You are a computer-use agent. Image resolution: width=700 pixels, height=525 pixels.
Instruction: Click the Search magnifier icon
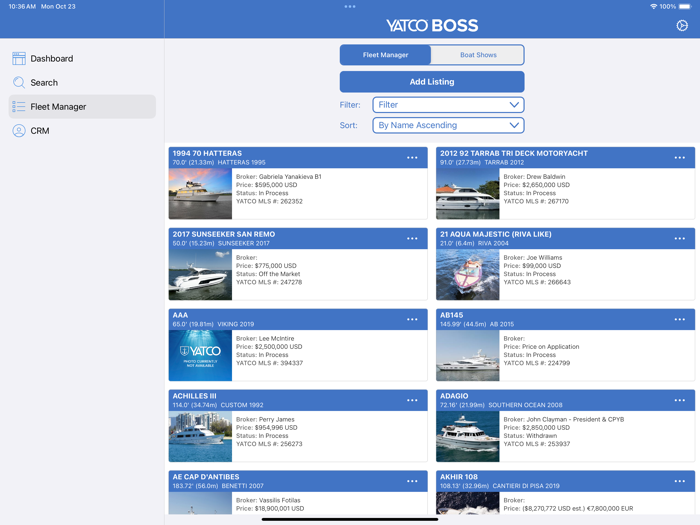point(19,83)
